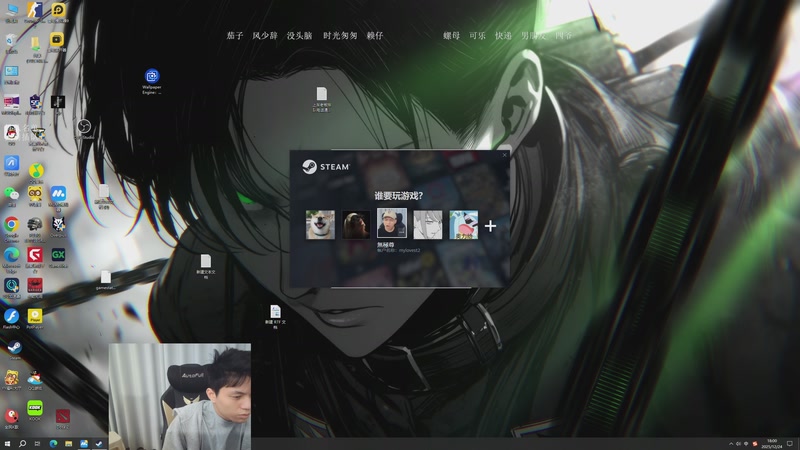
Task: Select the text file above Steam dialog
Action: 321,99
